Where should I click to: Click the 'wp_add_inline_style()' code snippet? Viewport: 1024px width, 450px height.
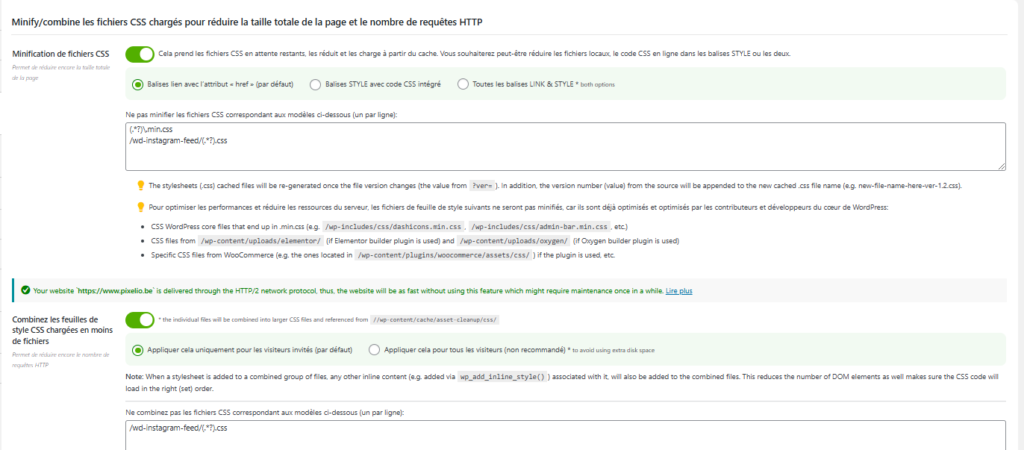(x=504, y=377)
